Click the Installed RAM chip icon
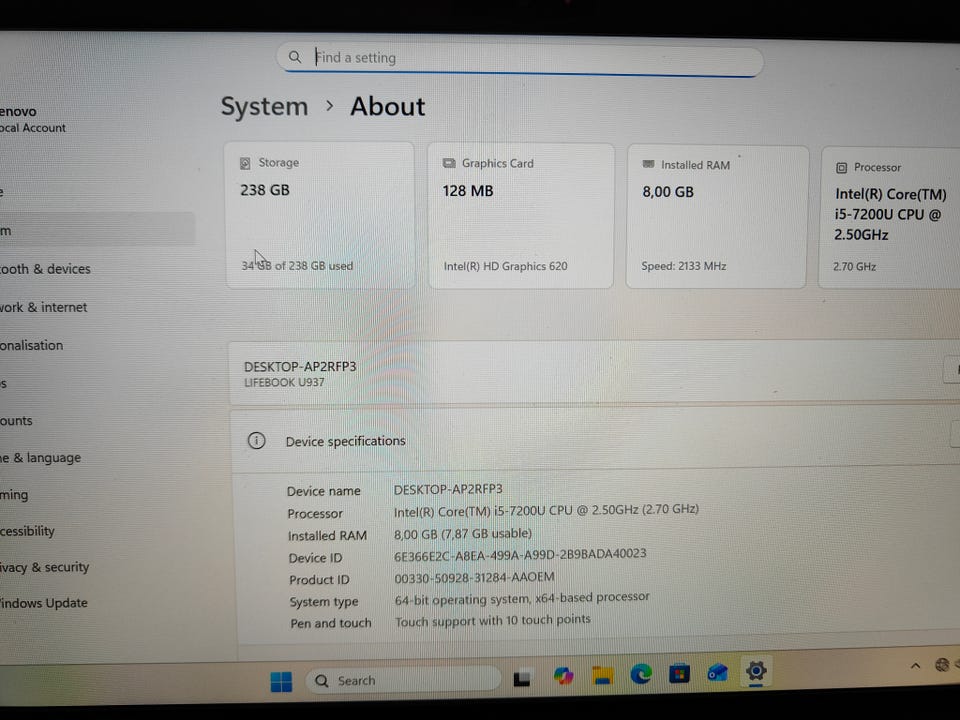Image resolution: width=960 pixels, height=720 pixels. 648,164
